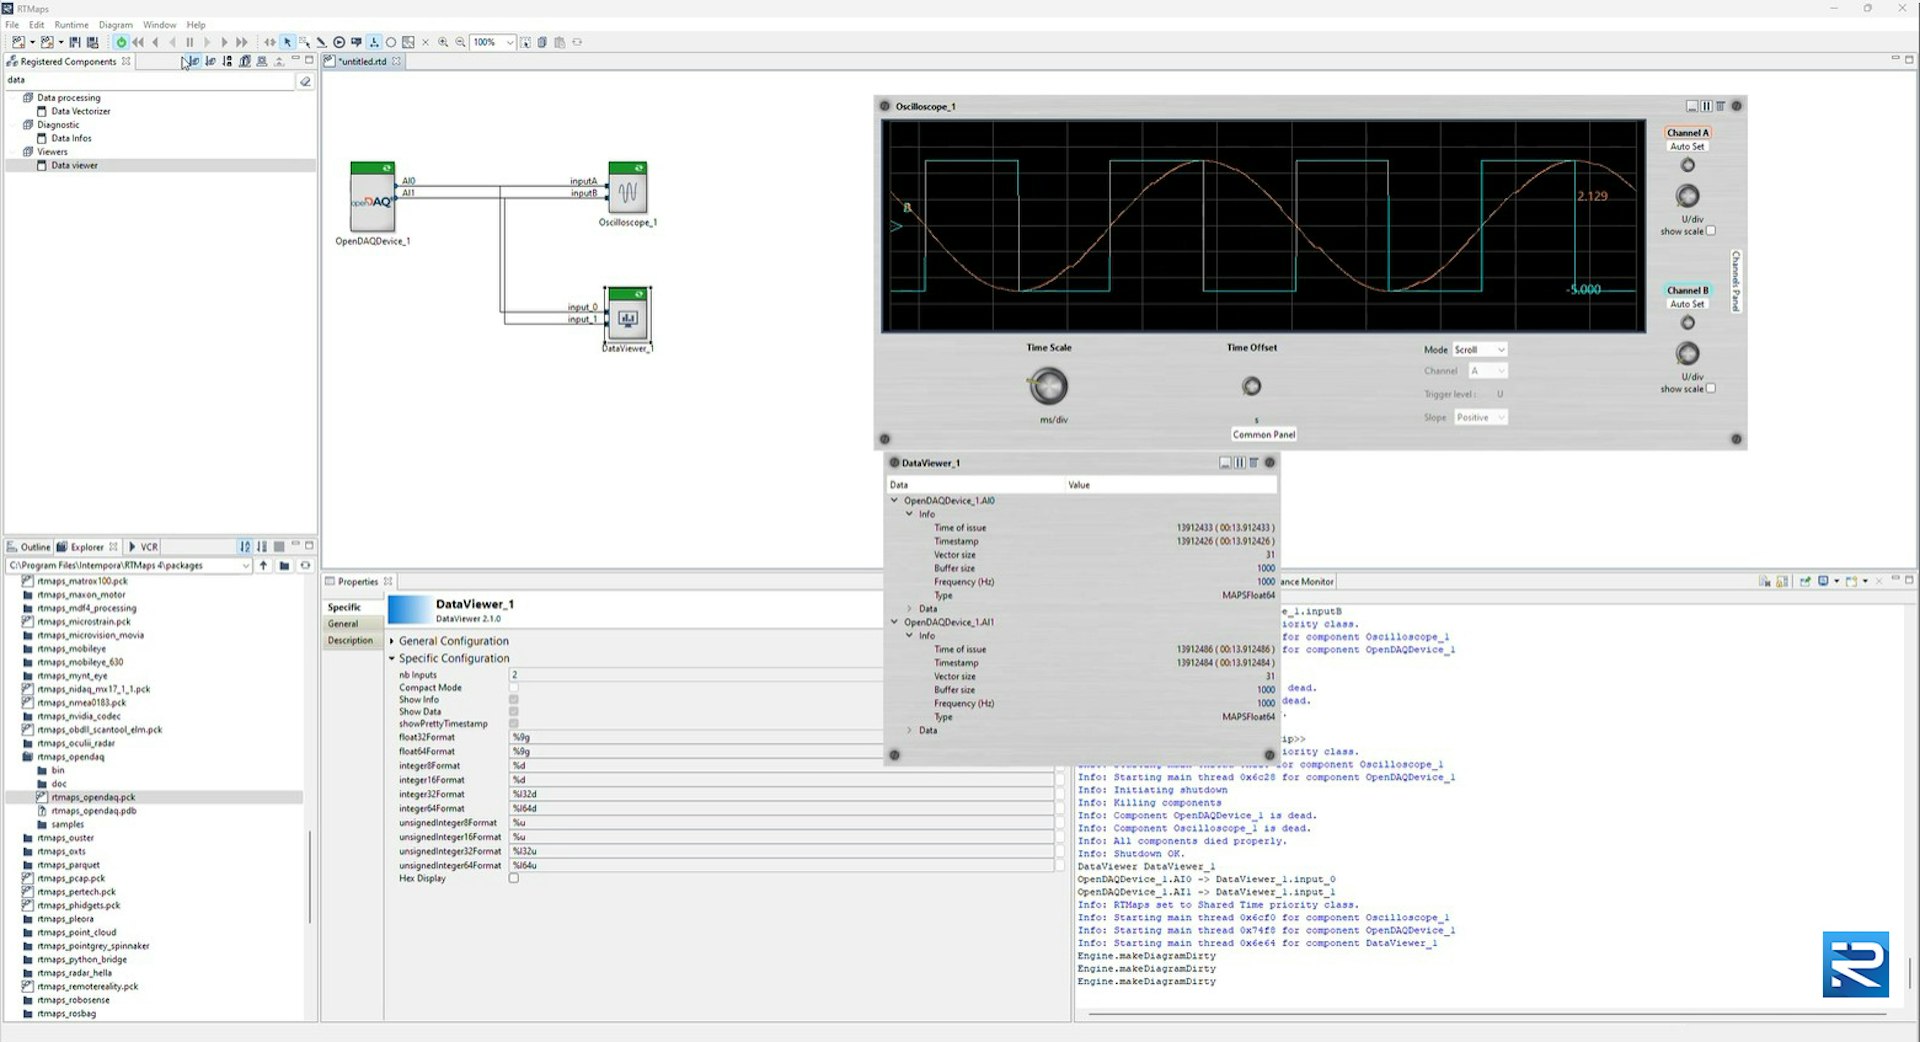Click the delete X toolbar icon
Image resolution: width=1920 pixels, height=1042 pixels.
point(425,42)
